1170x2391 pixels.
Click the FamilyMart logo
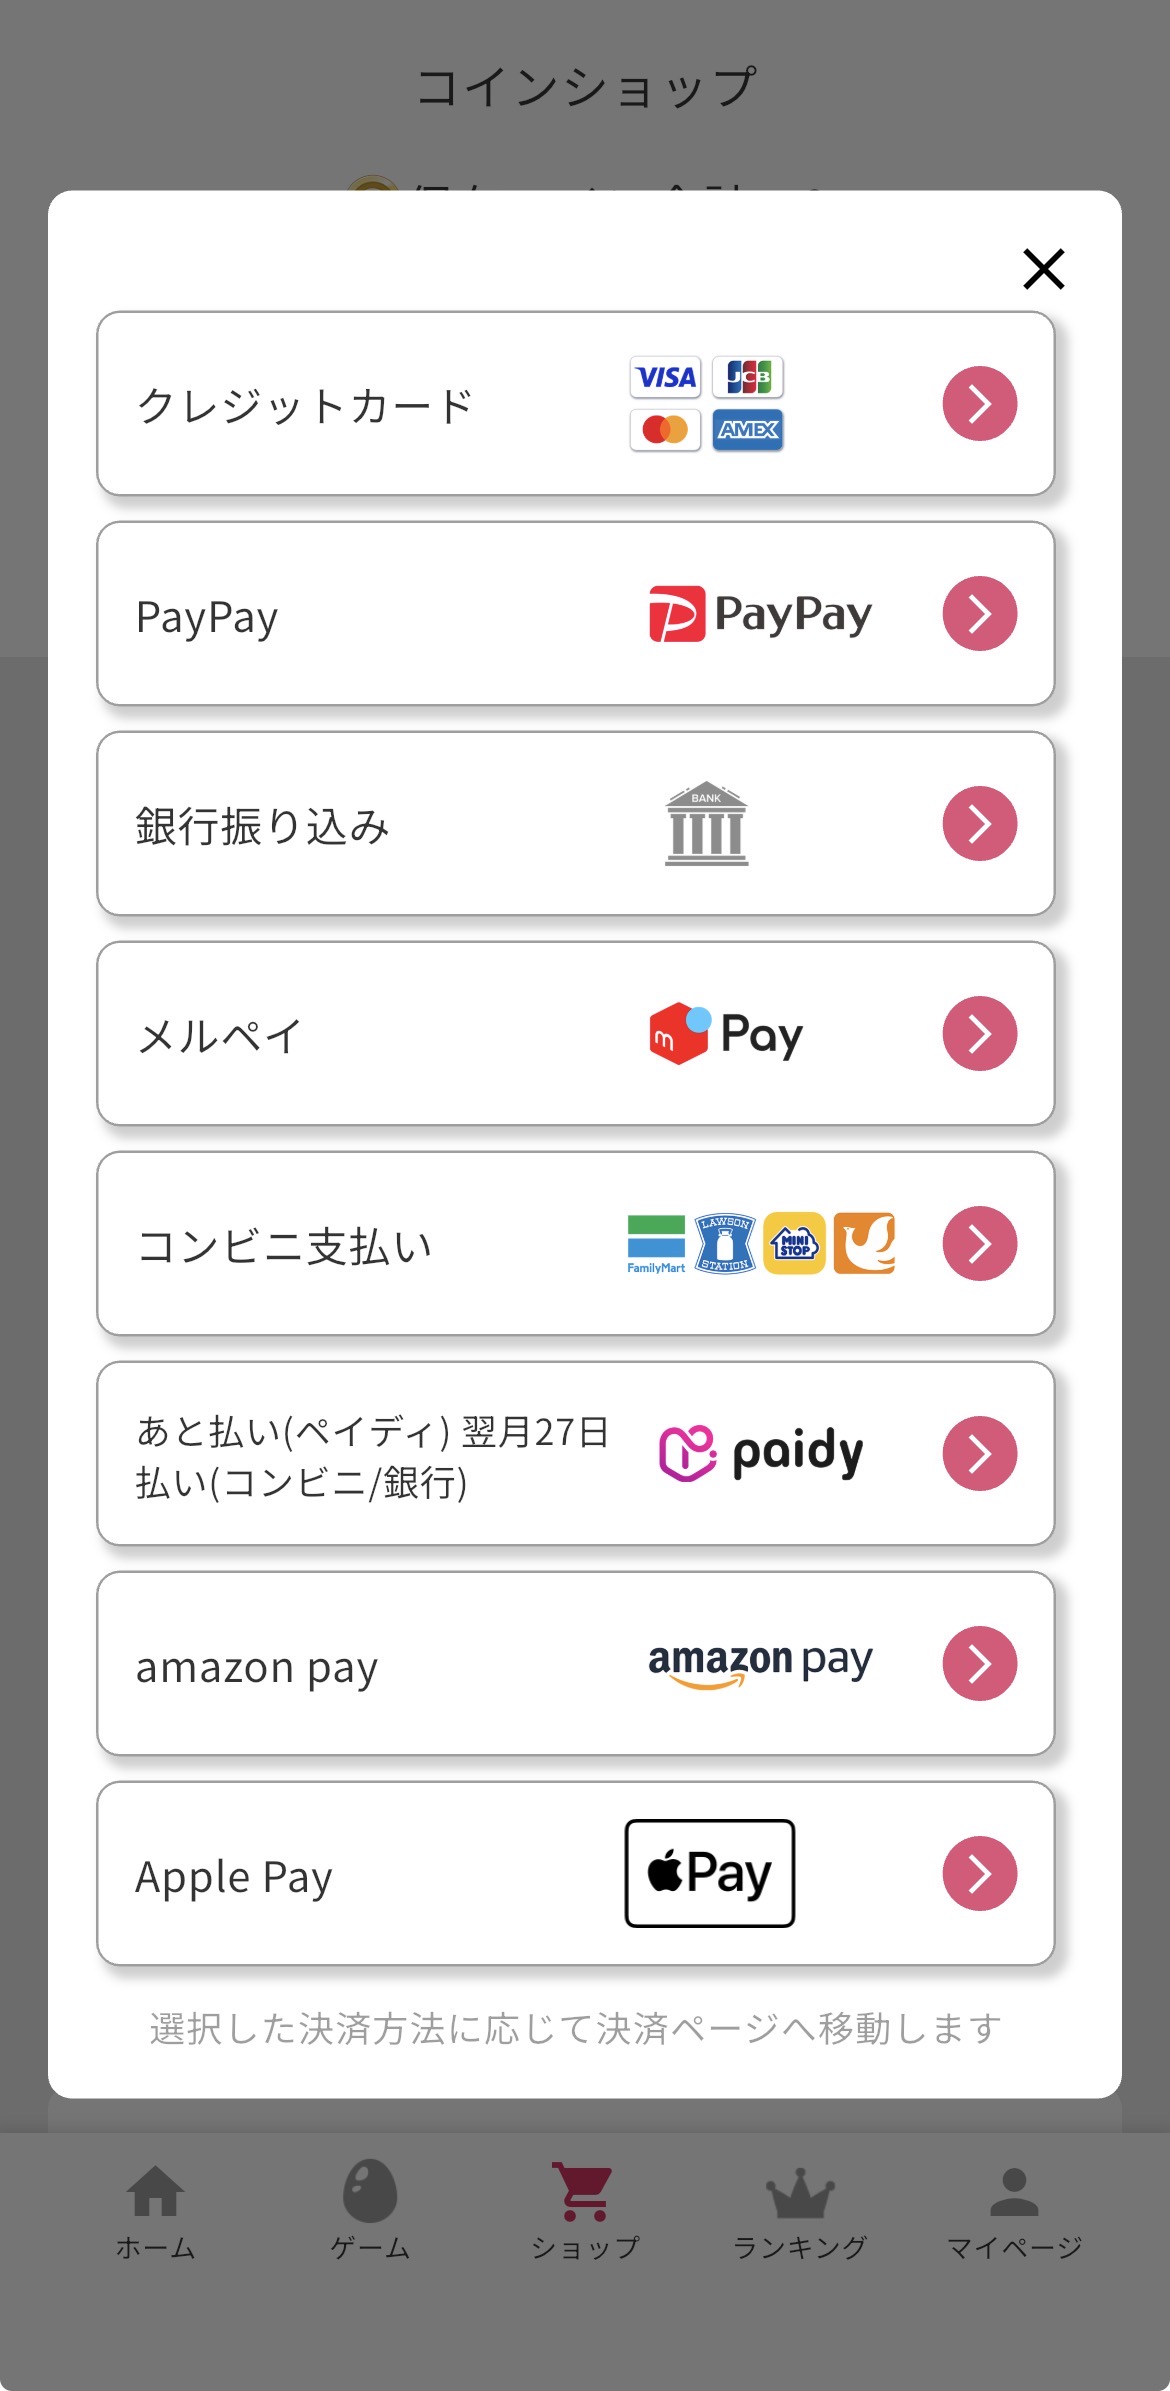(656, 1244)
